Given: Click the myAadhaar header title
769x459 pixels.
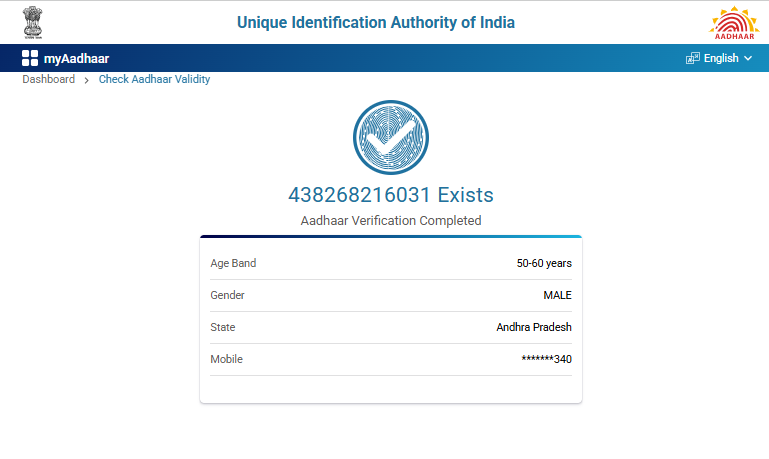Looking at the screenshot, I should 76,58.
